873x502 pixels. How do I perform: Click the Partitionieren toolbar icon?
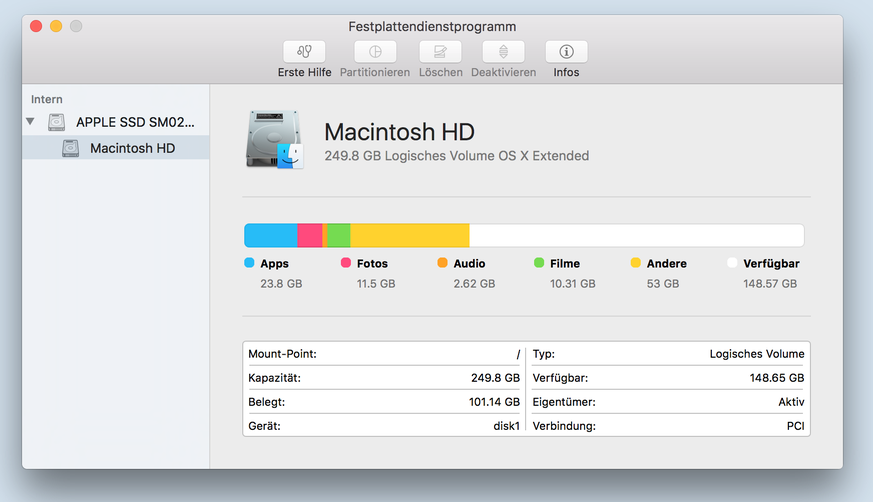(375, 52)
